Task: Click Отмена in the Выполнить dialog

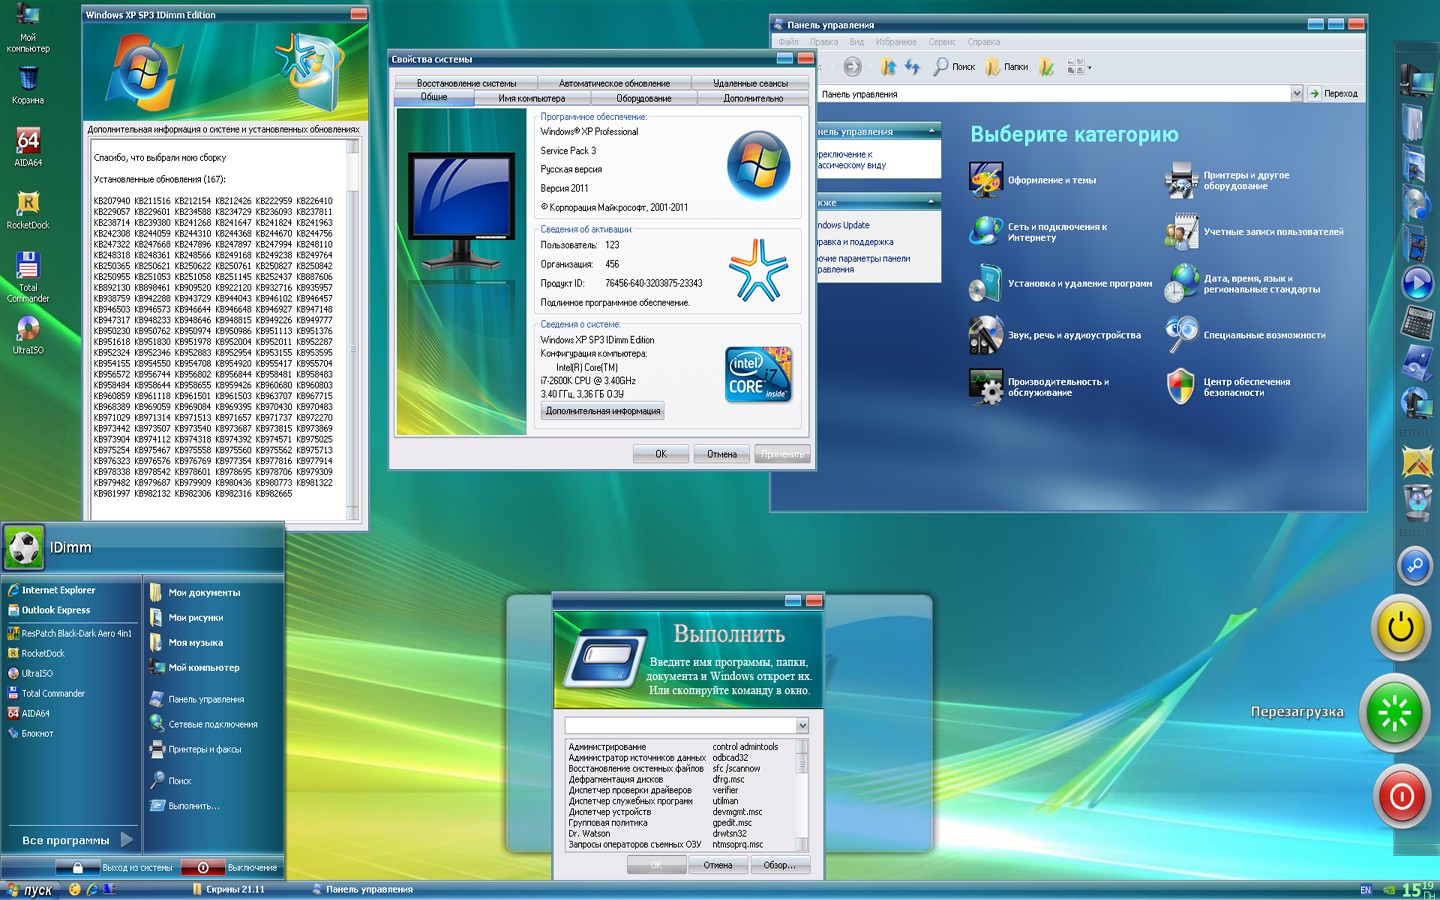Action: [718, 865]
